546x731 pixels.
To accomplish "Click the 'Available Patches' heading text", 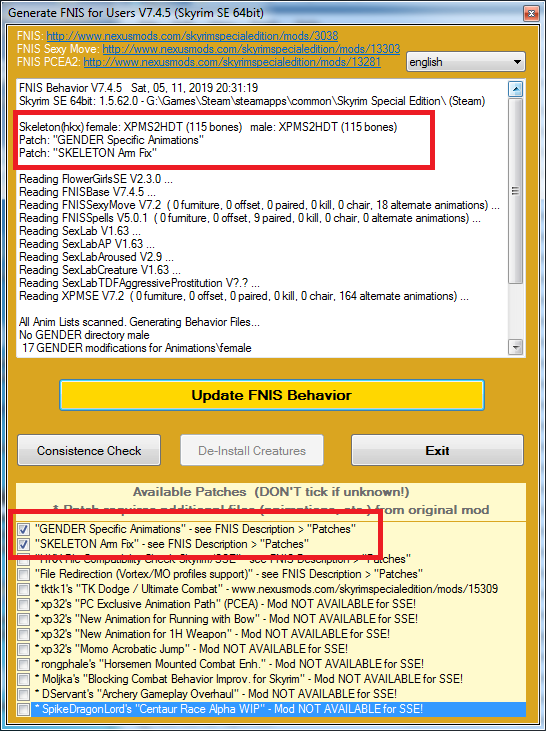I will (271, 492).
